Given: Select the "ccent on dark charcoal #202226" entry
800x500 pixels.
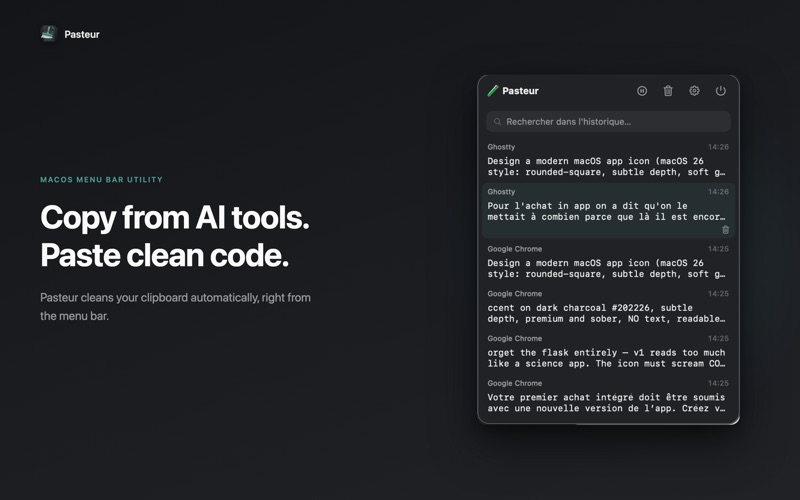Looking at the screenshot, I should coord(608,307).
